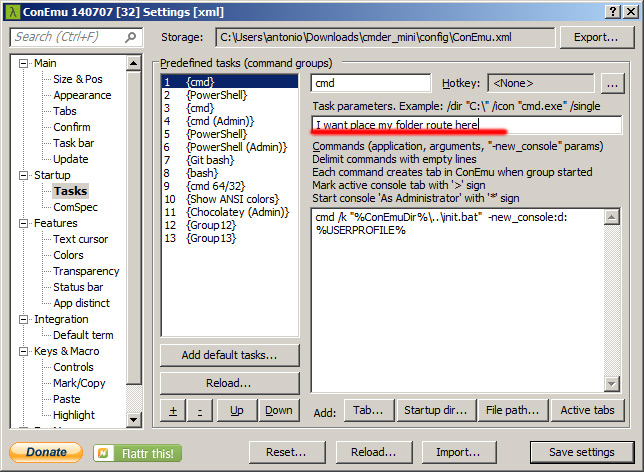Select the Tasks page under Startup
The height and width of the screenshot is (472, 644).
(70, 191)
